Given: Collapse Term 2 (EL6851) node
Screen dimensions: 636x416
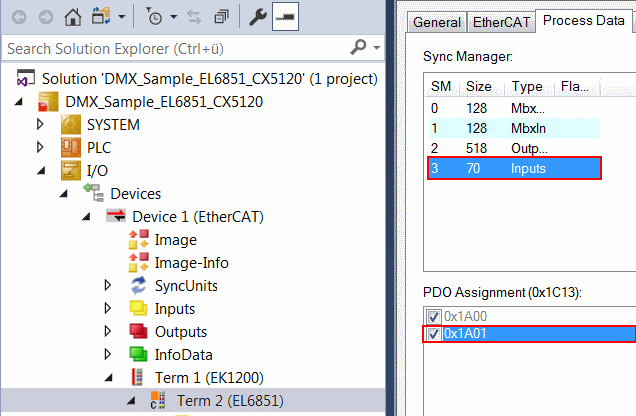Looking at the screenshot, I should 131,401.
